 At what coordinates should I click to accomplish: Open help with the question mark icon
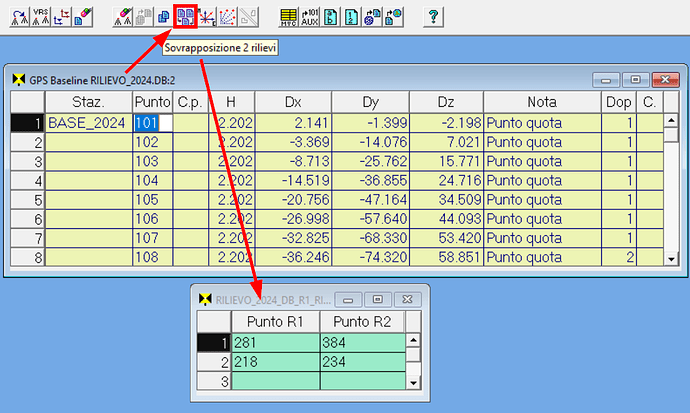433,17
